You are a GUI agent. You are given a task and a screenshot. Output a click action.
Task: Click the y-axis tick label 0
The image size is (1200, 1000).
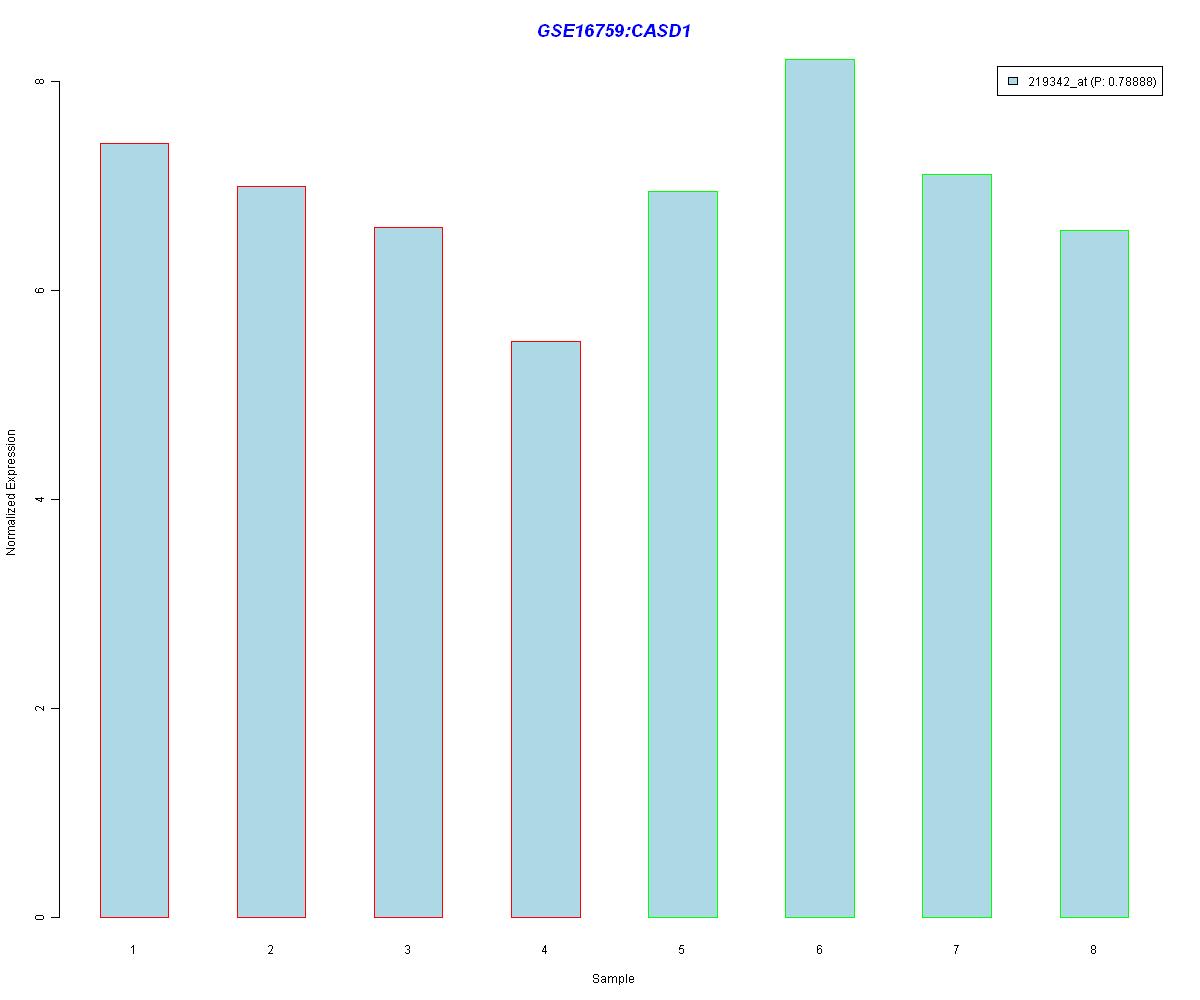[x=40, y=917]
